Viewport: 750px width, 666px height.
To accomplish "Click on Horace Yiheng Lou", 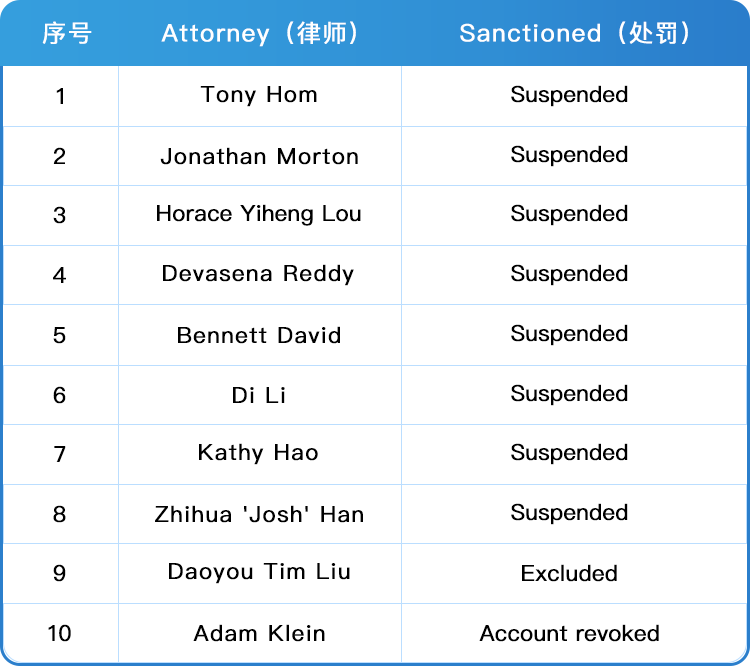I will coord(259,214).
